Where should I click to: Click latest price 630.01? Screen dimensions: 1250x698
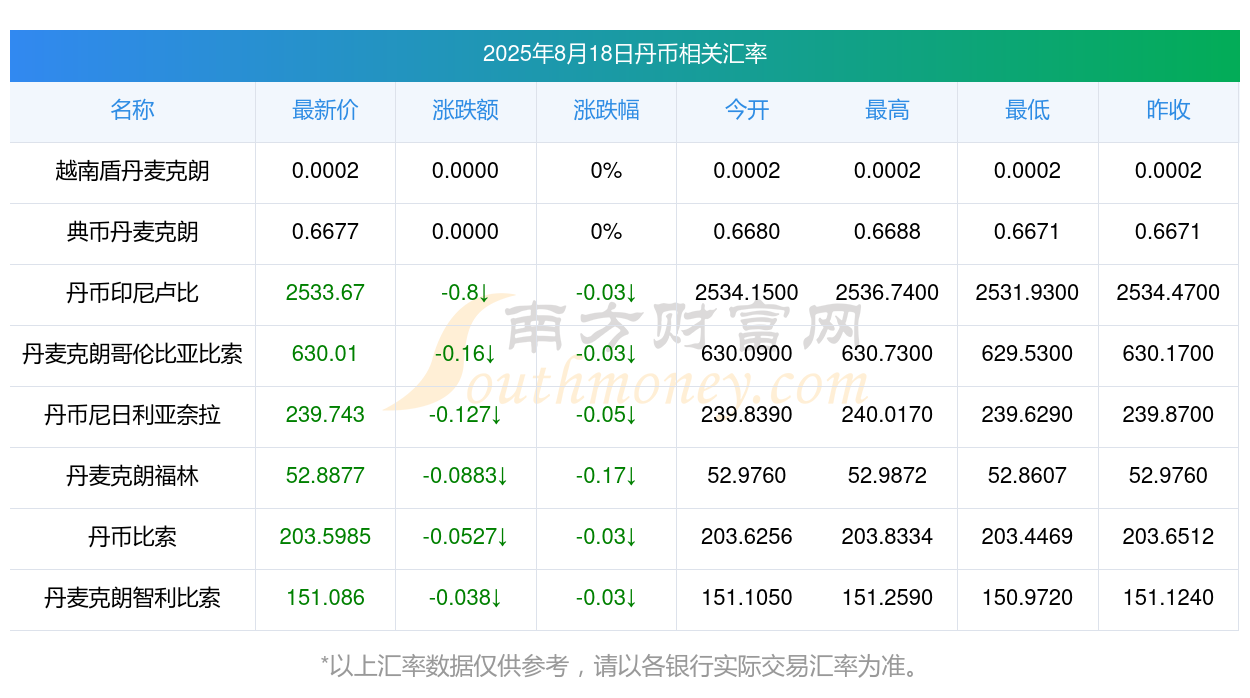(325, 354)
